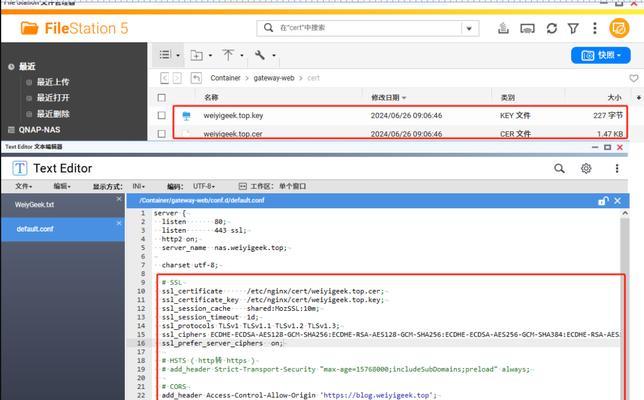Screen dimensions: 644x400
Task: Open Text Editor settings gear
Action: tap(586, 168)
